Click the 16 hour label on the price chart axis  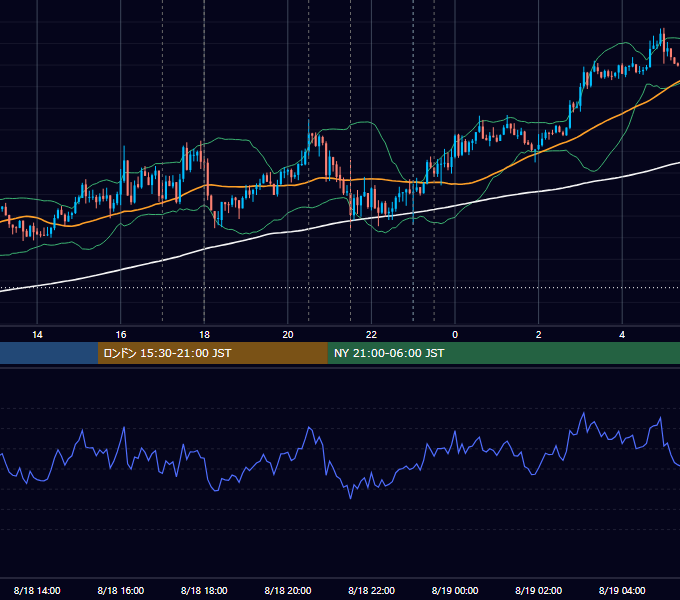pos(121,335)
